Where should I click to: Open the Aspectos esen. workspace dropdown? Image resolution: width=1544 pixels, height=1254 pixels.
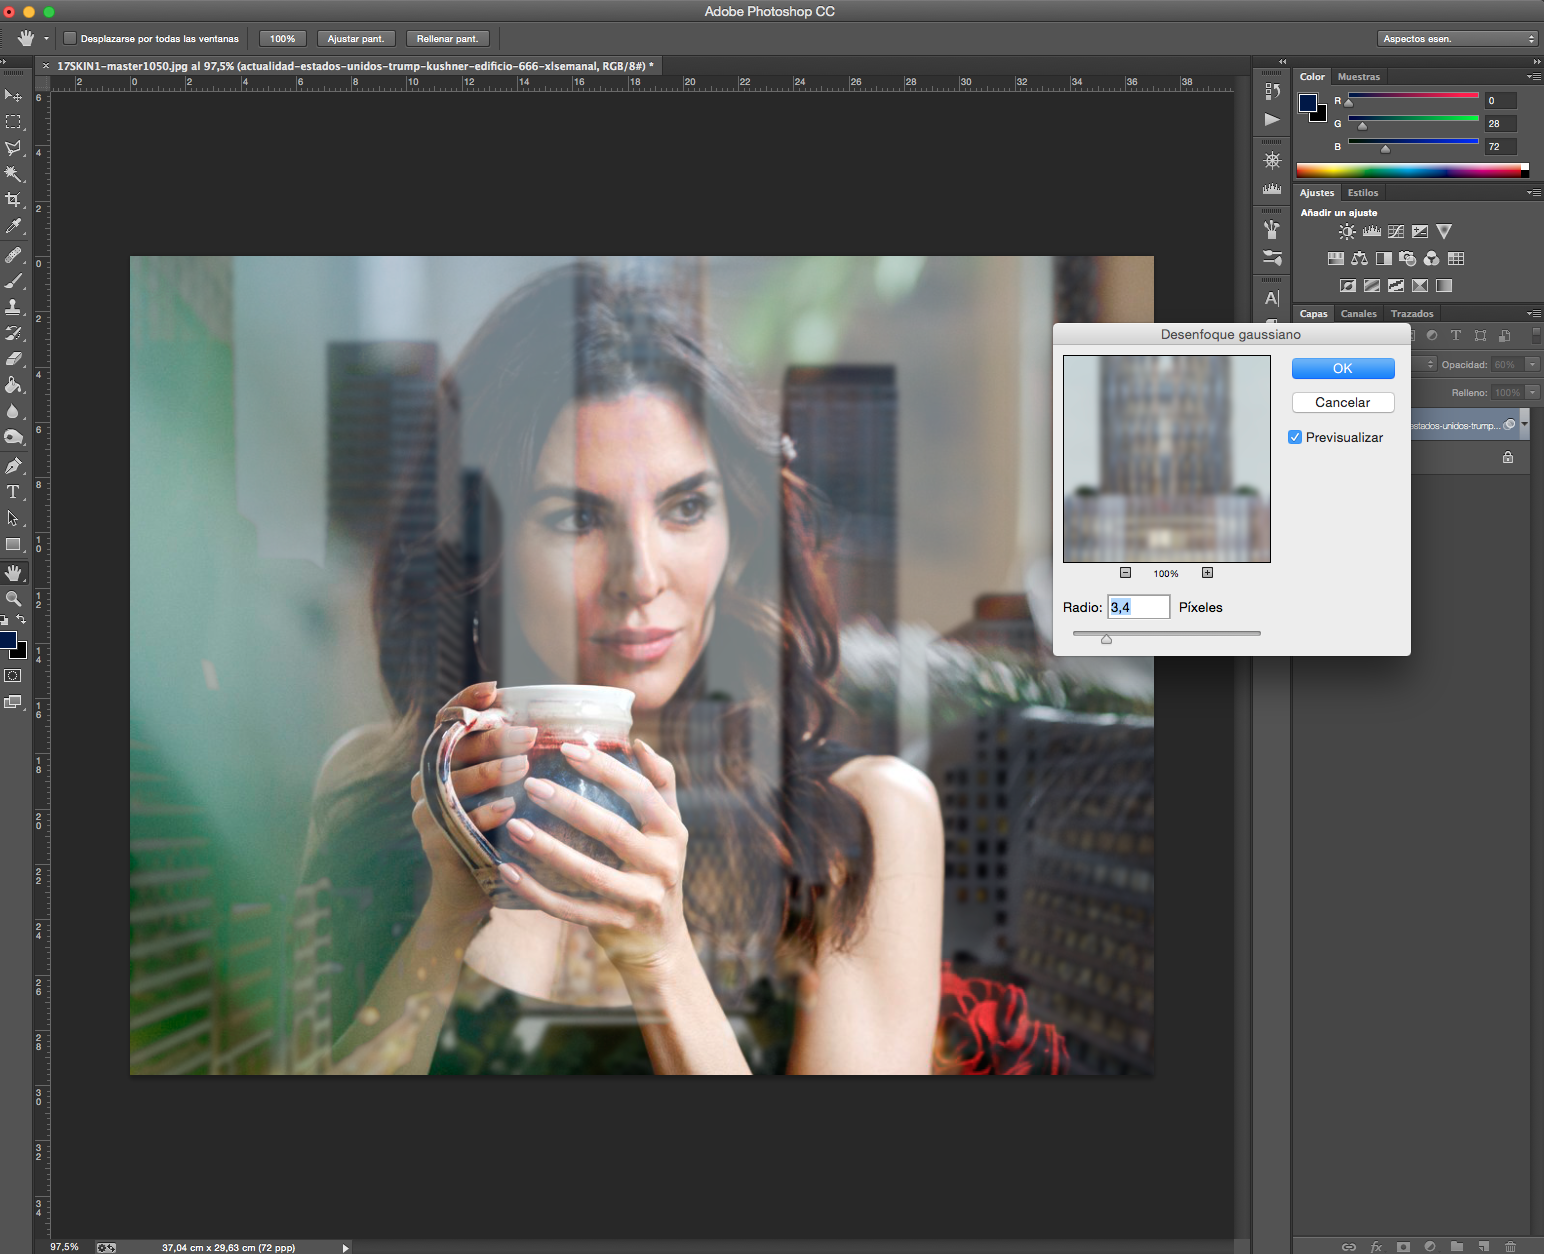point(1457,39)
